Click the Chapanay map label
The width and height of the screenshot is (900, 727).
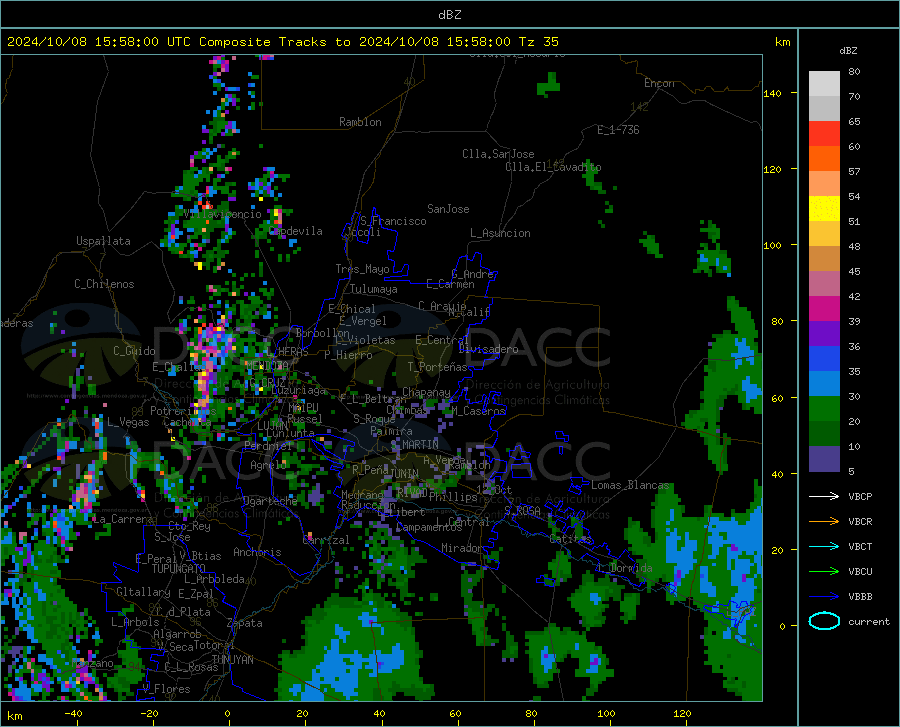click(x=426, y=392)
